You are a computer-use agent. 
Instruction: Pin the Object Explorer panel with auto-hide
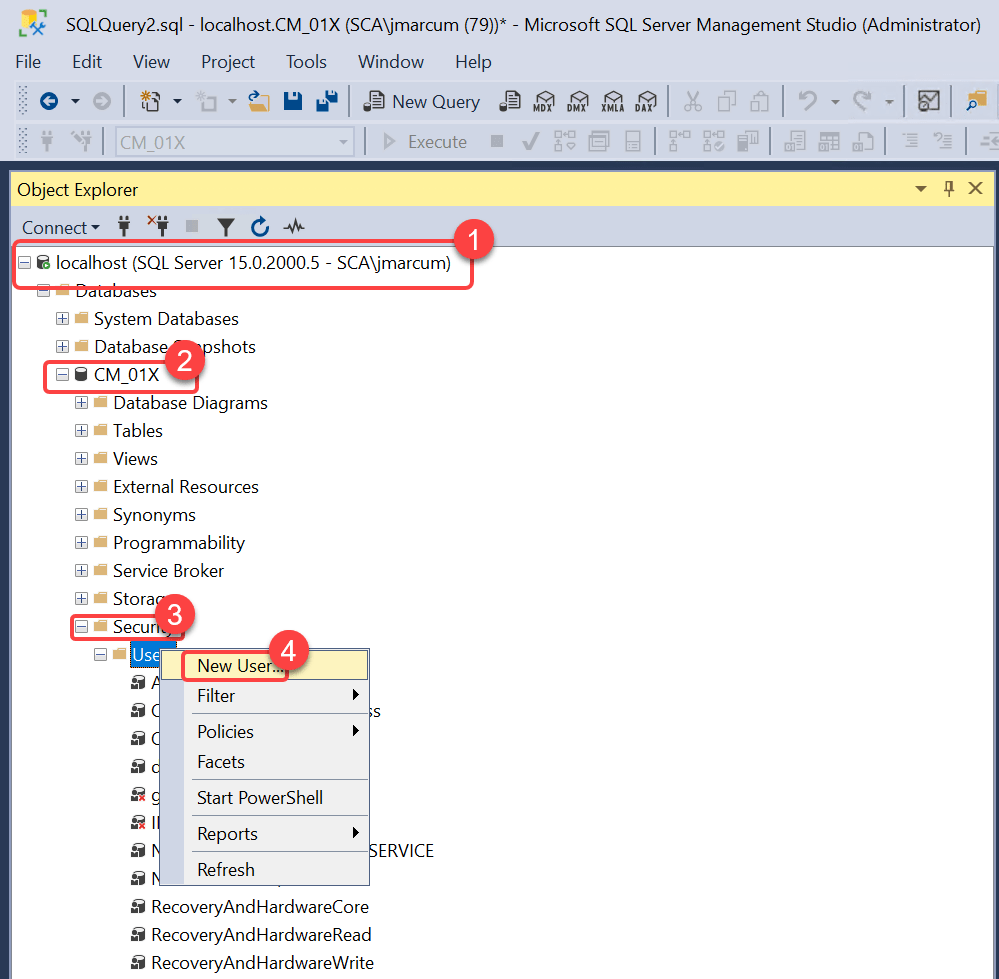949,189
